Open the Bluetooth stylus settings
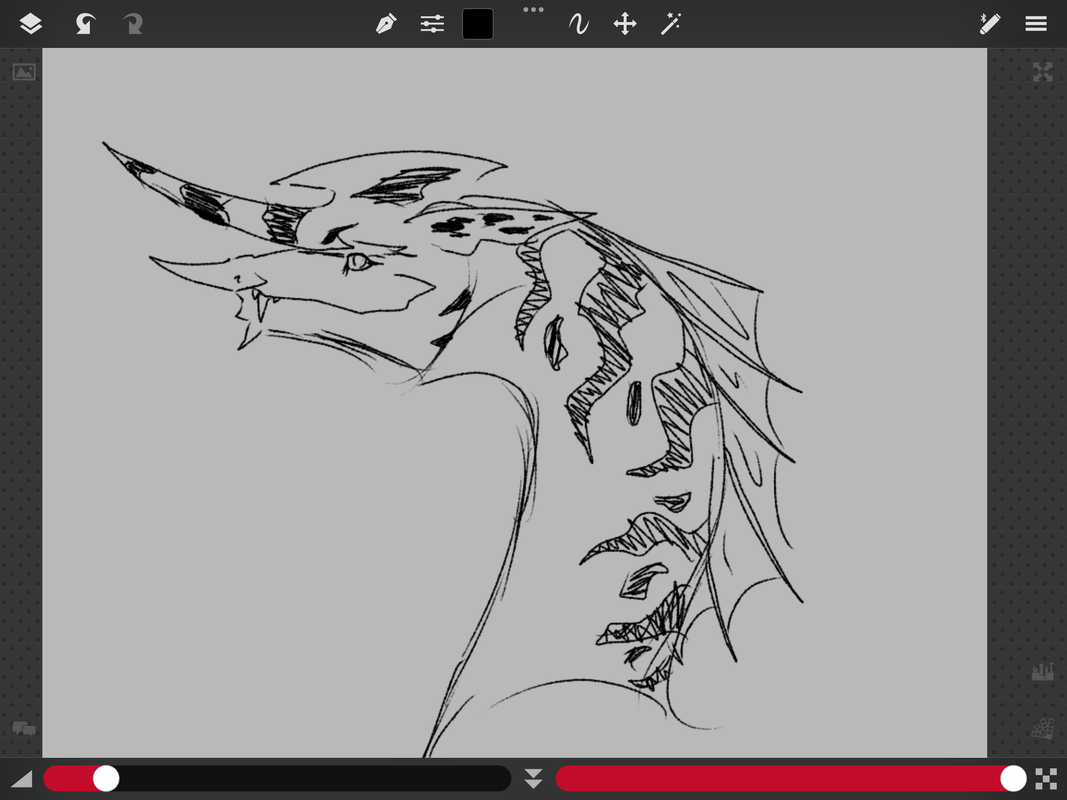The height and width of the screenshot is (800, 1067). [989, 24]
